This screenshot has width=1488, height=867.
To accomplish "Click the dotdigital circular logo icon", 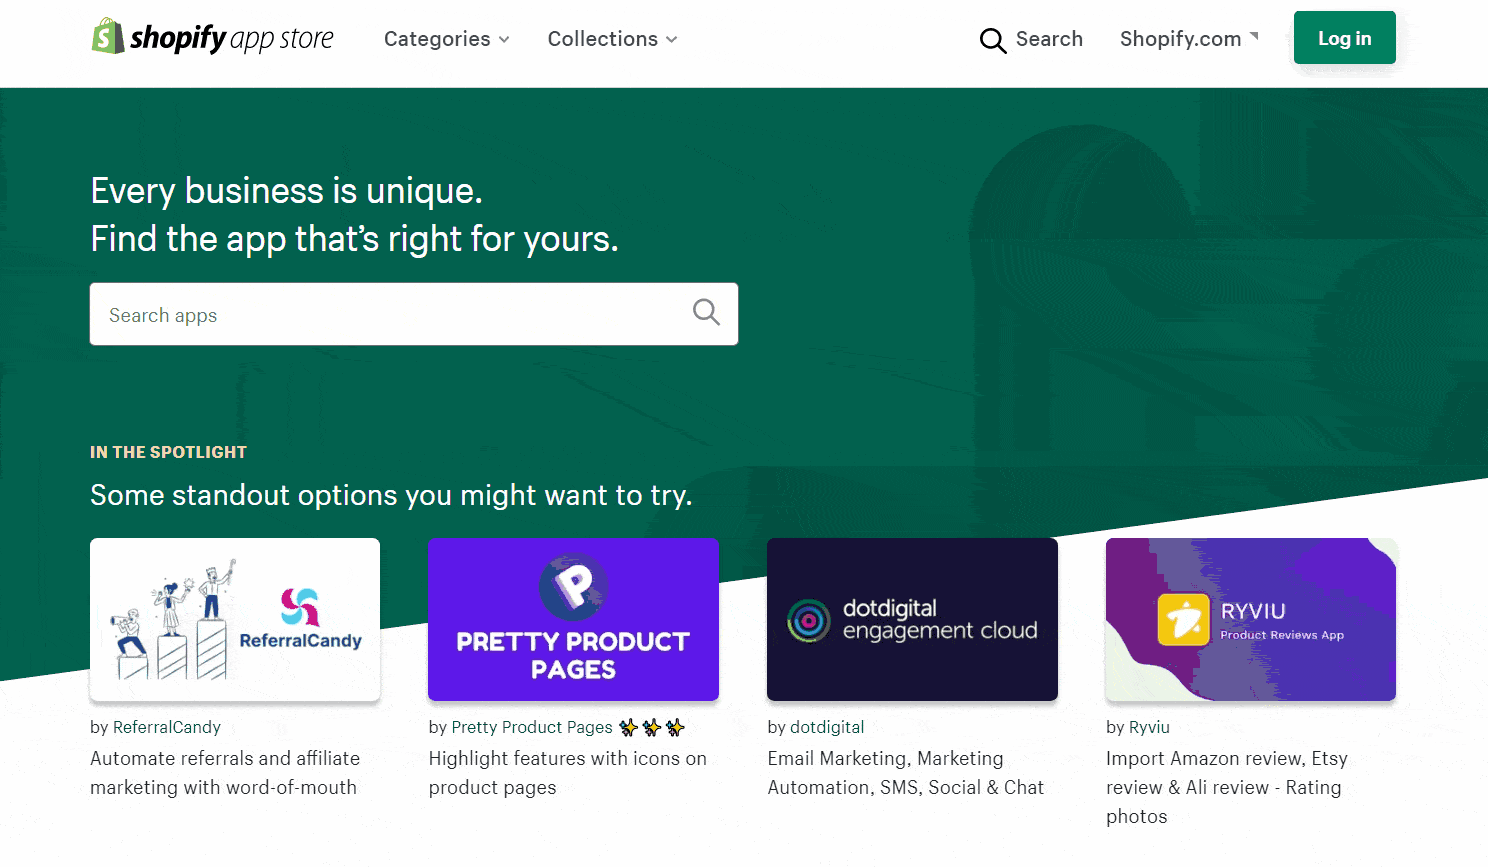I will coord(808,620).
